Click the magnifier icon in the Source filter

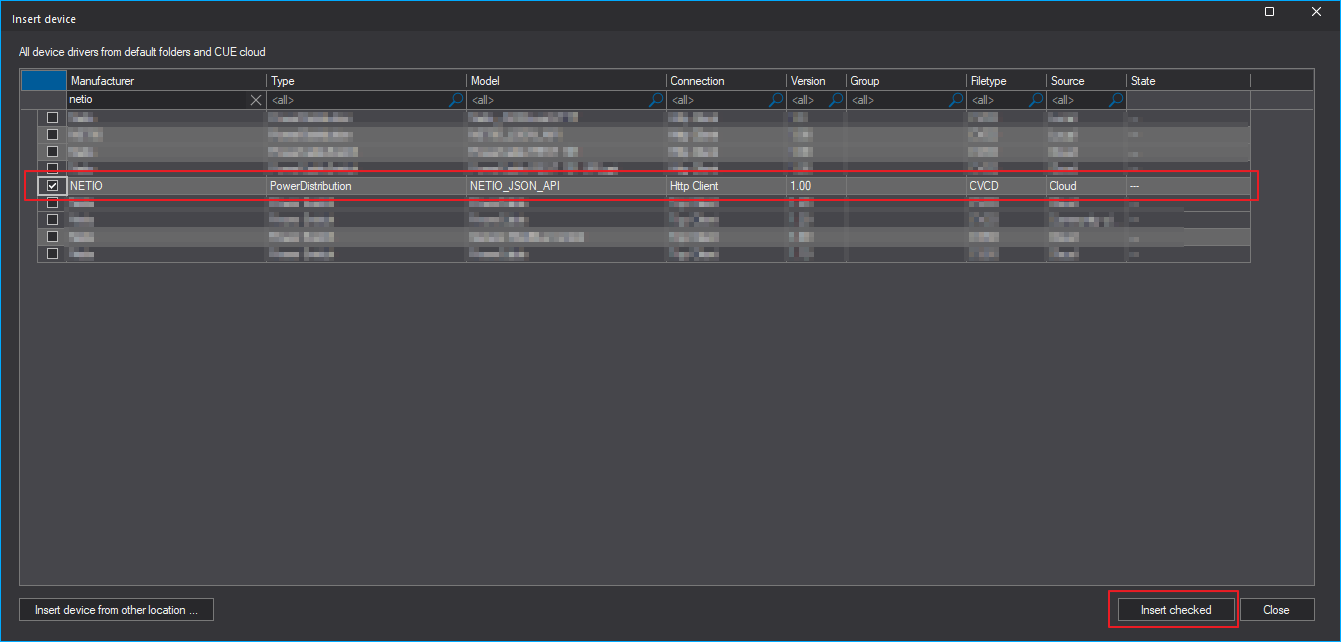tap(1116, 100)
